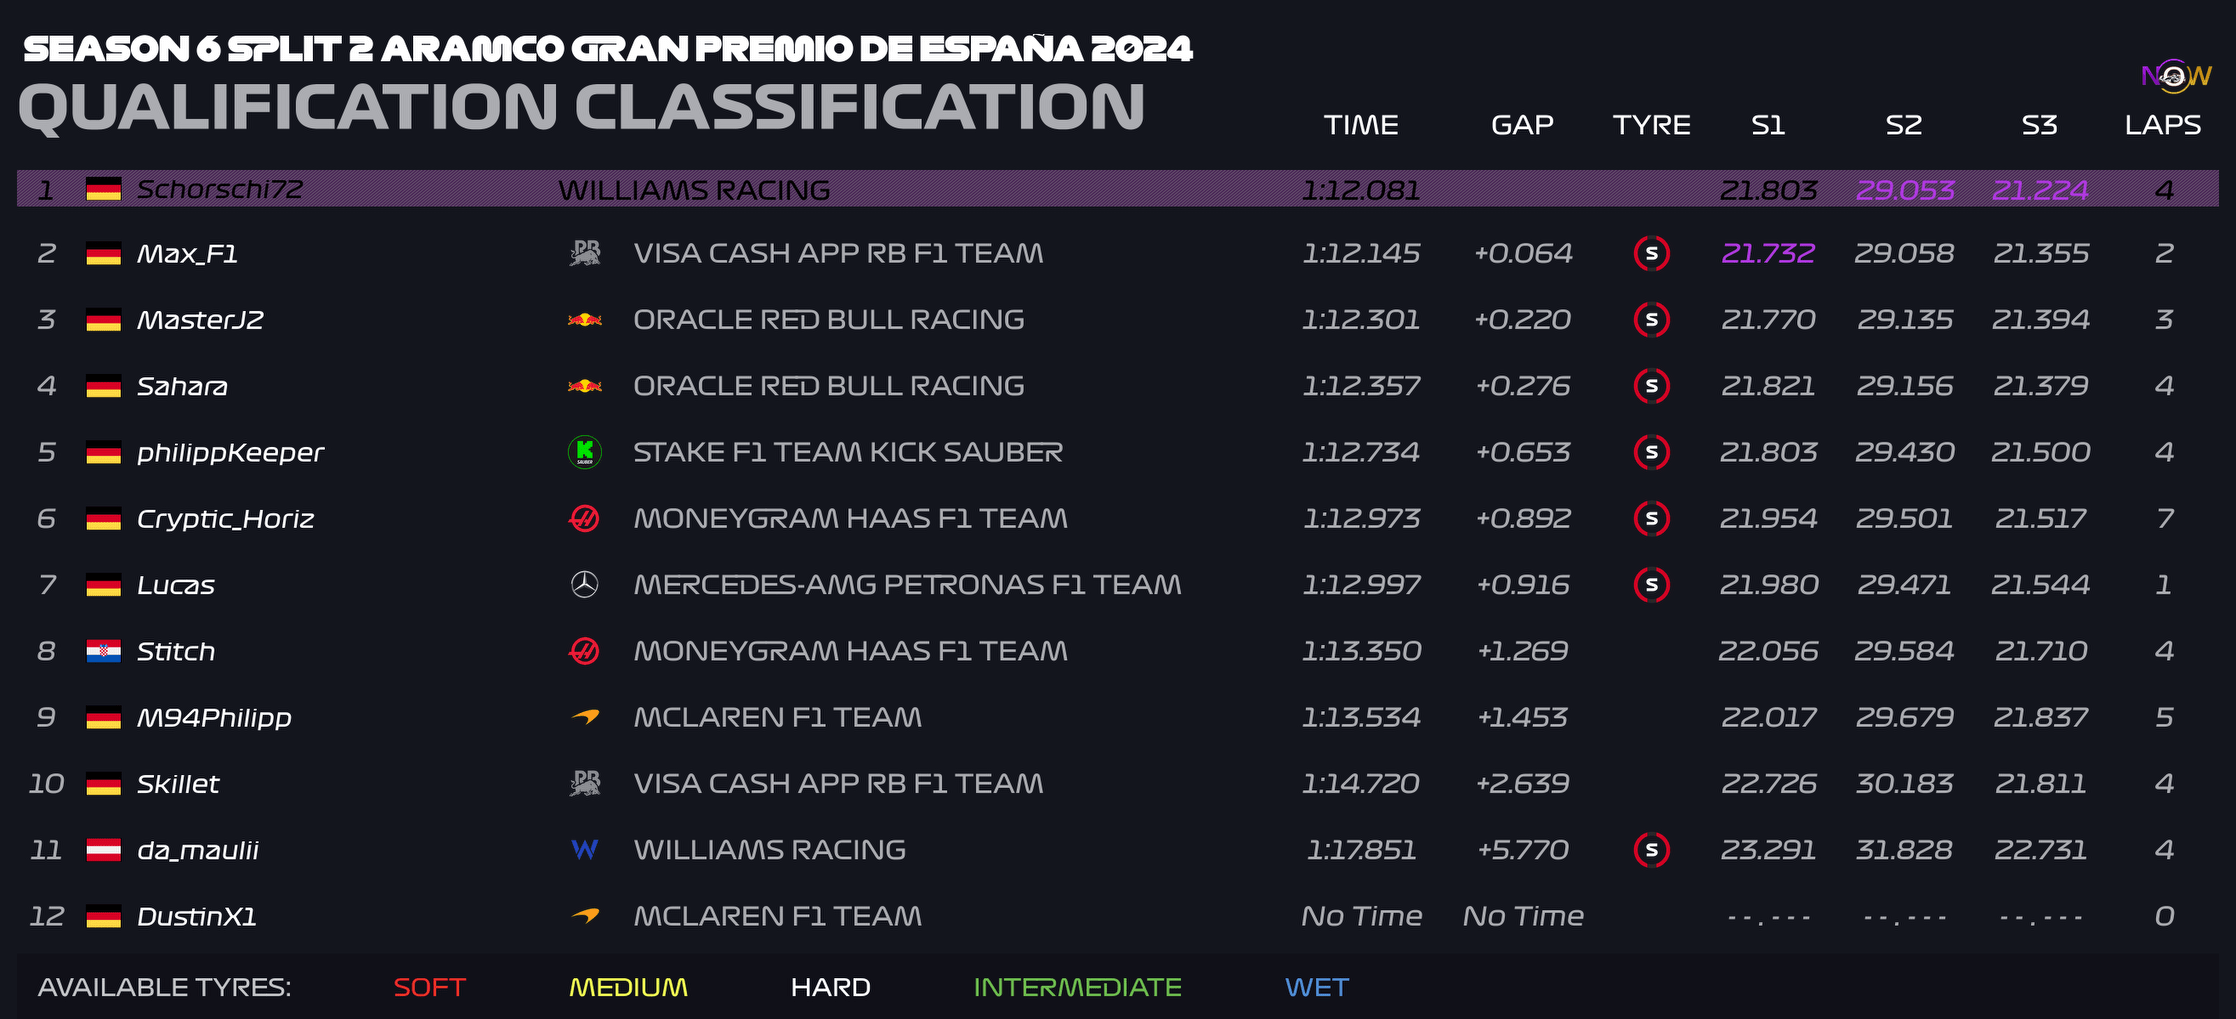Click McLaren logo in M94Philipp row
2236x1019 pixels.
(585, 717)
